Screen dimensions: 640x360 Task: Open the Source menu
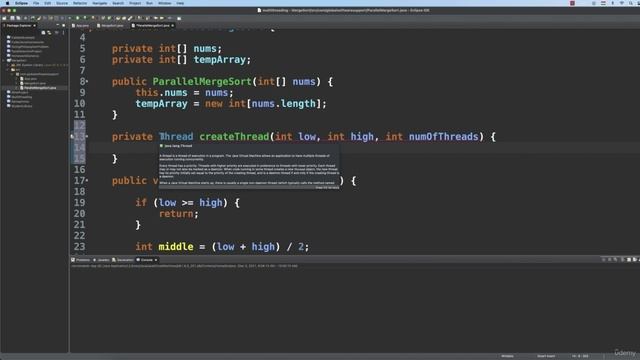click(x=62, y=3)
